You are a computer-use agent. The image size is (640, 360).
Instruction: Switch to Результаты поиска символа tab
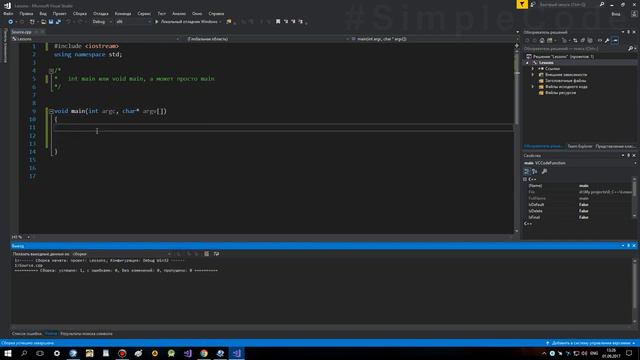click(86, 334)
